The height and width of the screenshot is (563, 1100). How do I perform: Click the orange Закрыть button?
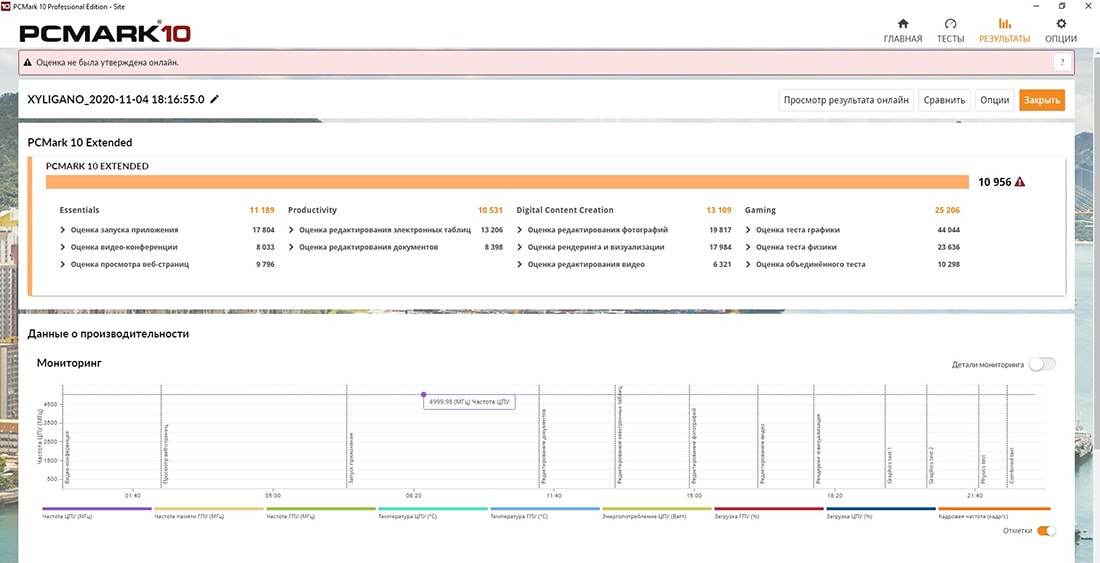pos(1041,100)
